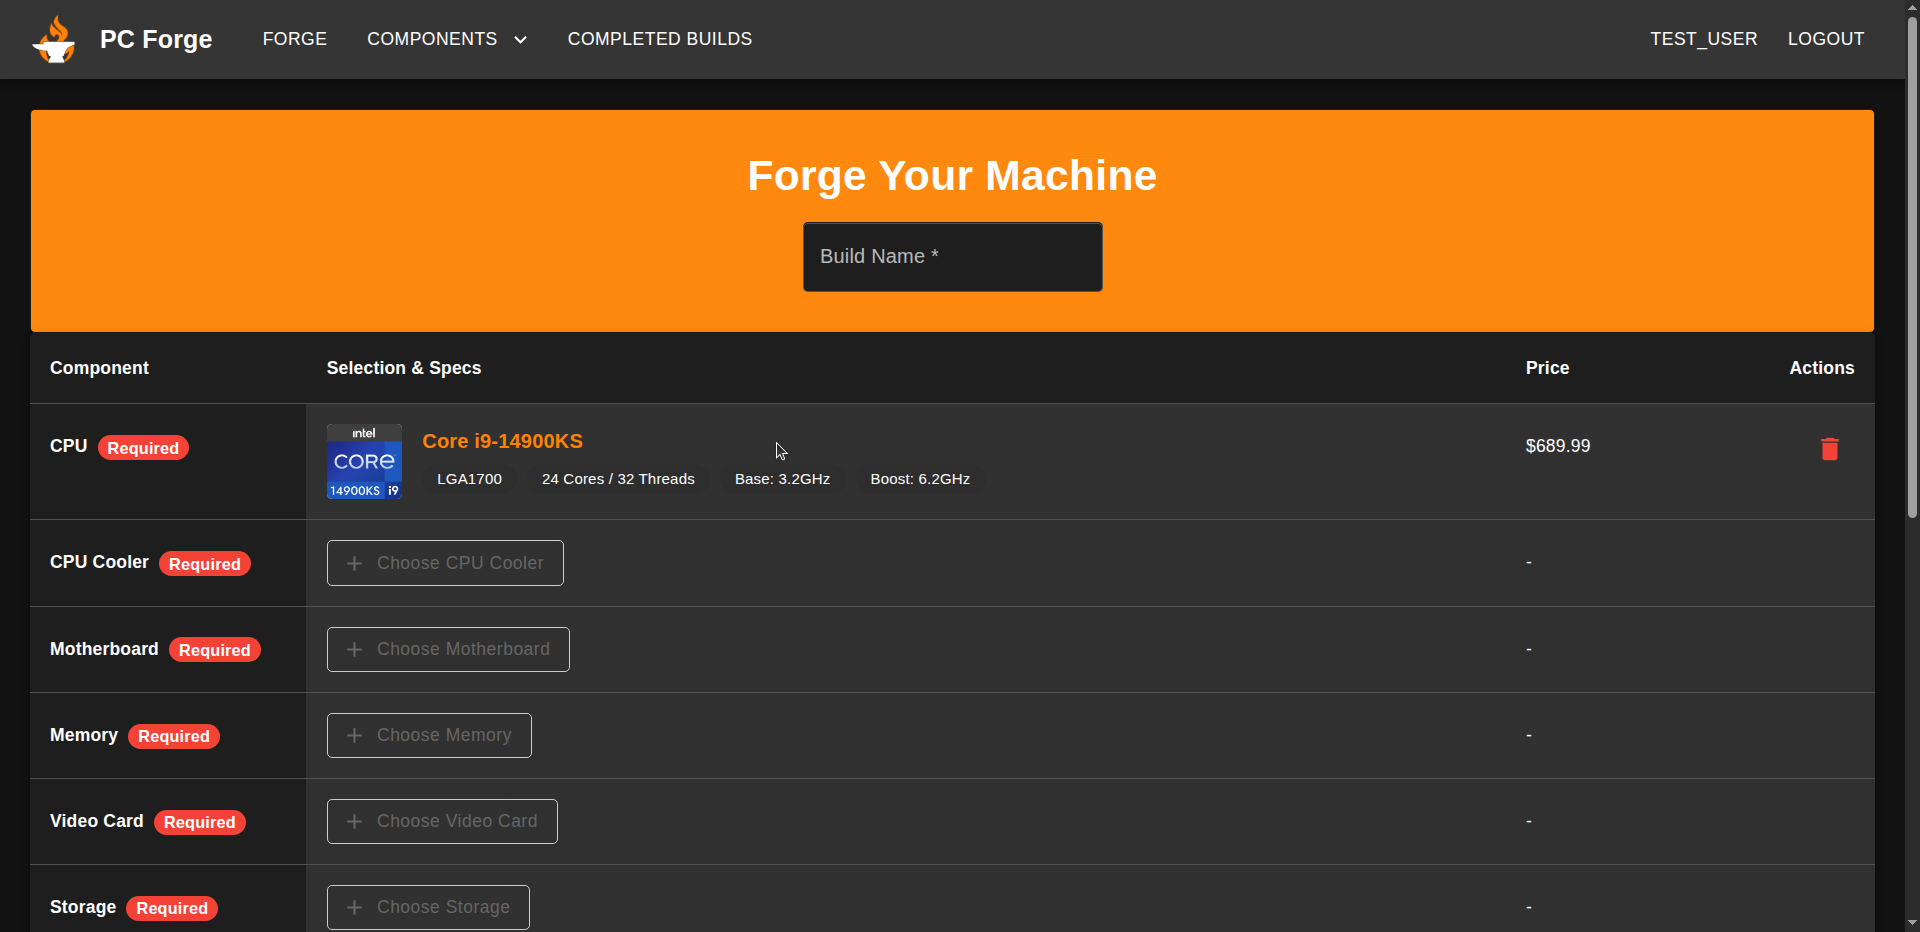Delete the Core i9-14900KS CPU with trash icon
This screenshot has height=932, width=1920.
click(1829, 449)
